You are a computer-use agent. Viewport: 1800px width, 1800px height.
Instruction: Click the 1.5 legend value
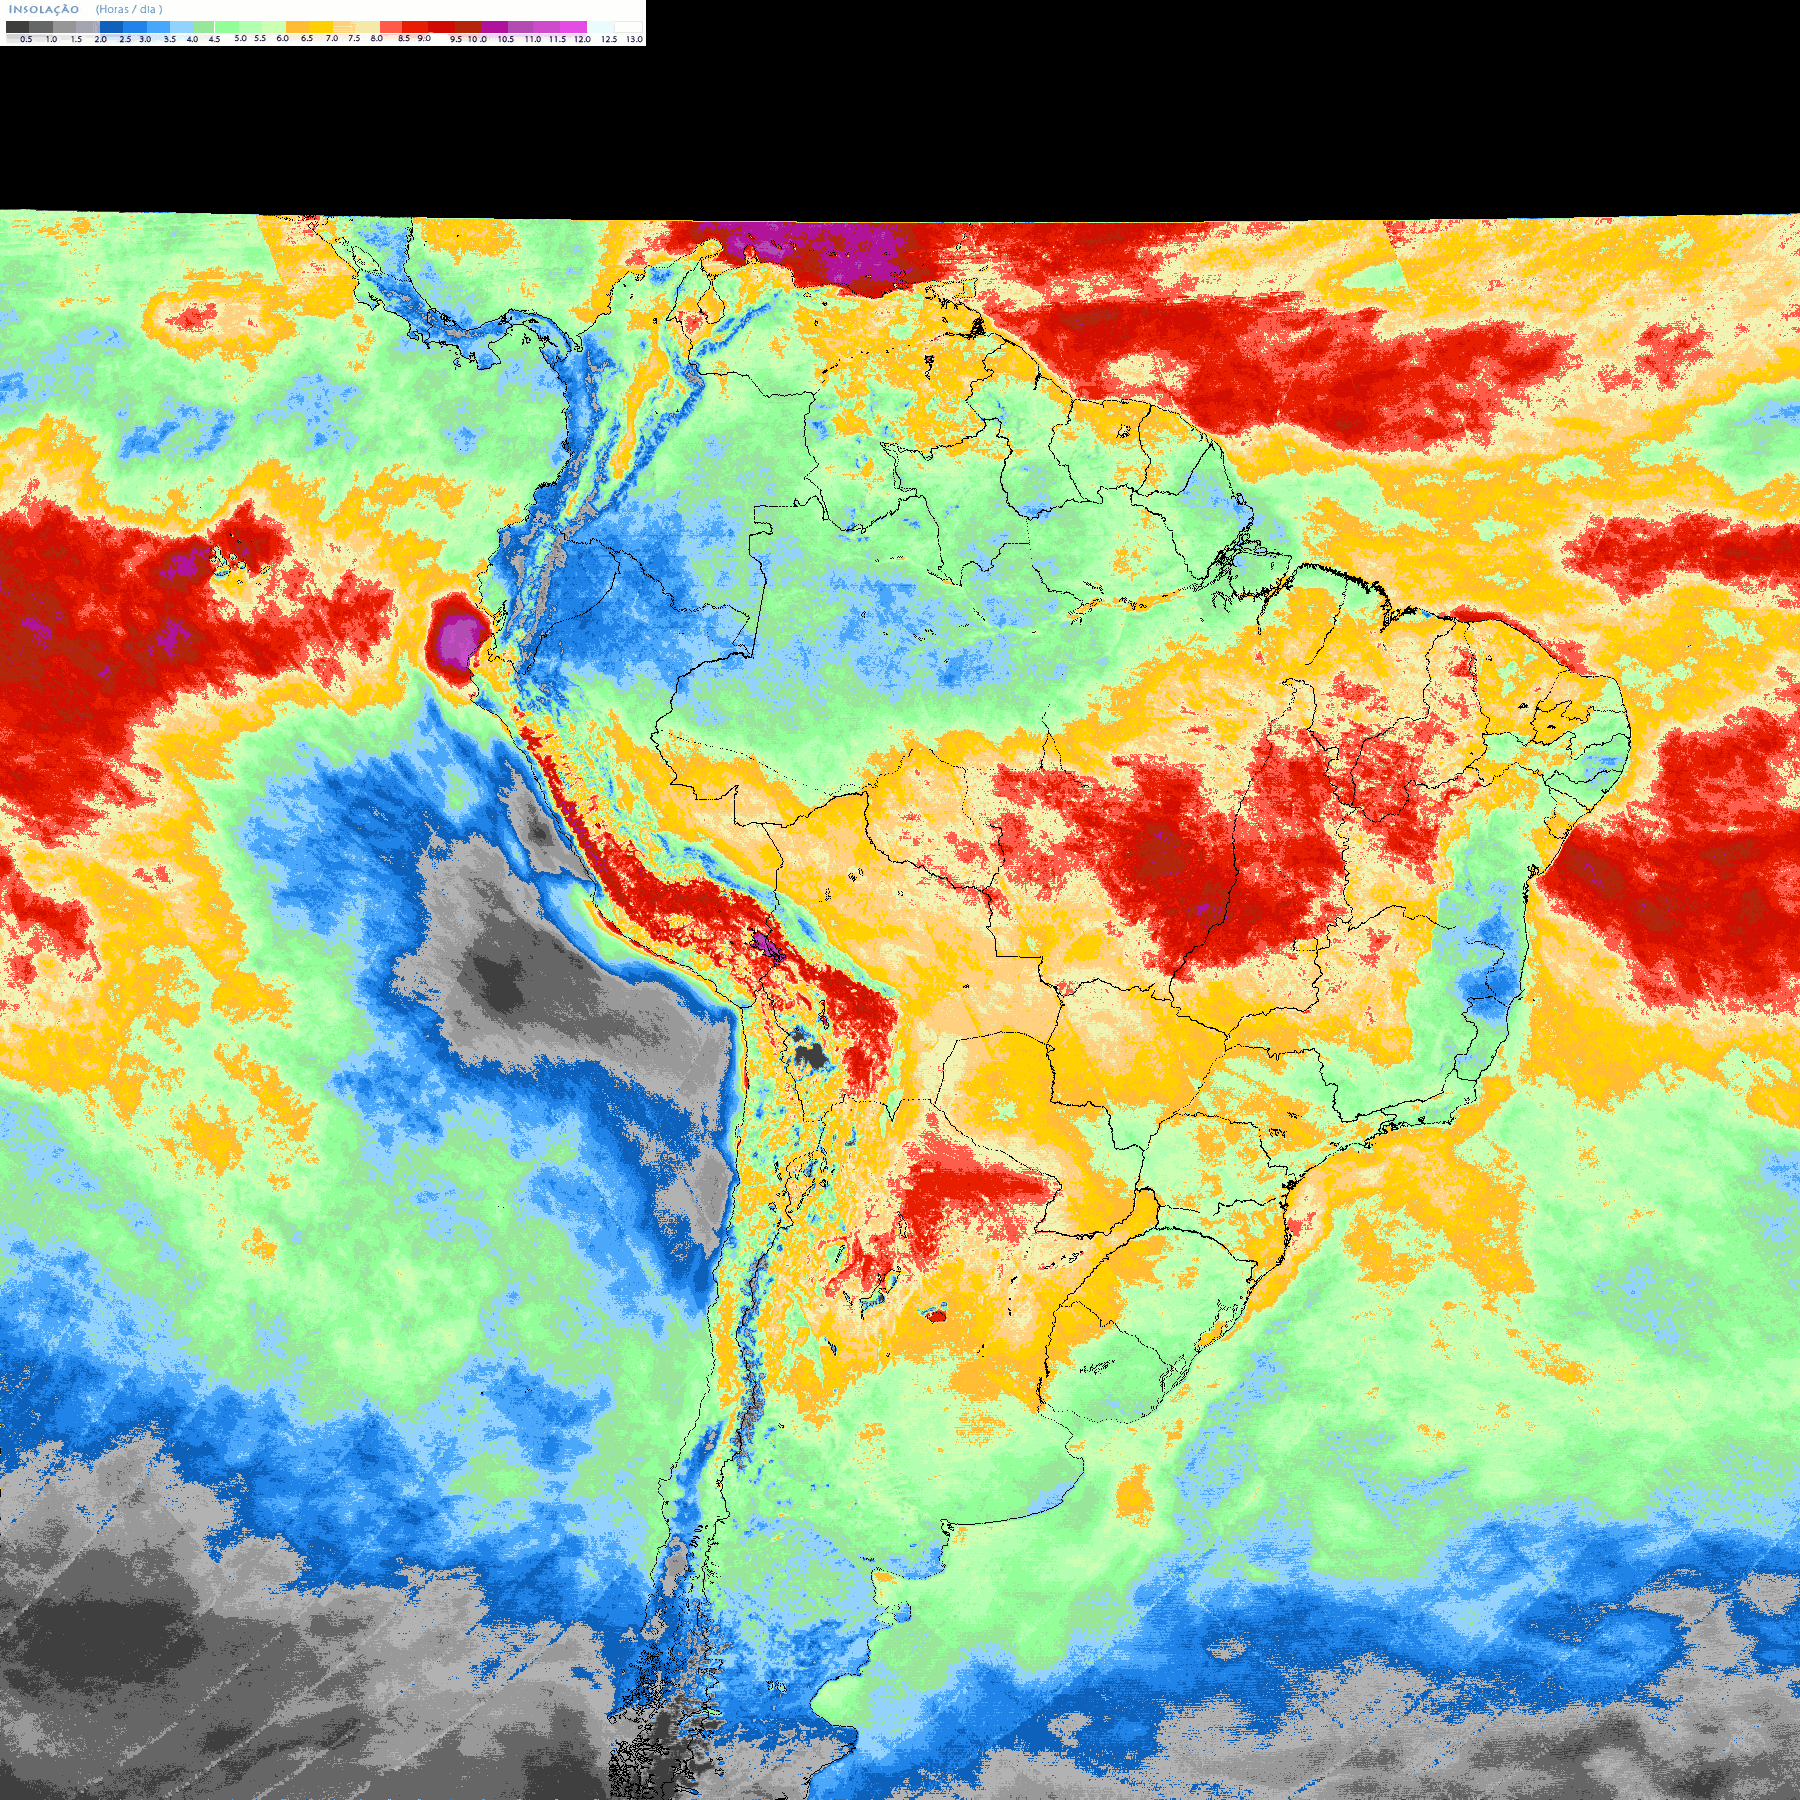point(77,39)
